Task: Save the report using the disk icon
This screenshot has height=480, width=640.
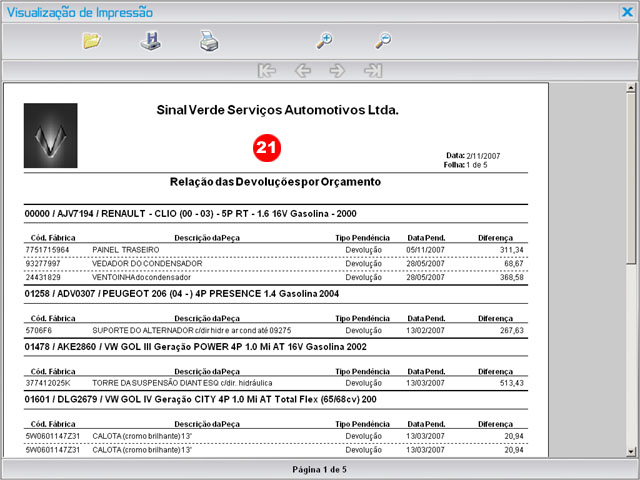Action: point(151,41)
